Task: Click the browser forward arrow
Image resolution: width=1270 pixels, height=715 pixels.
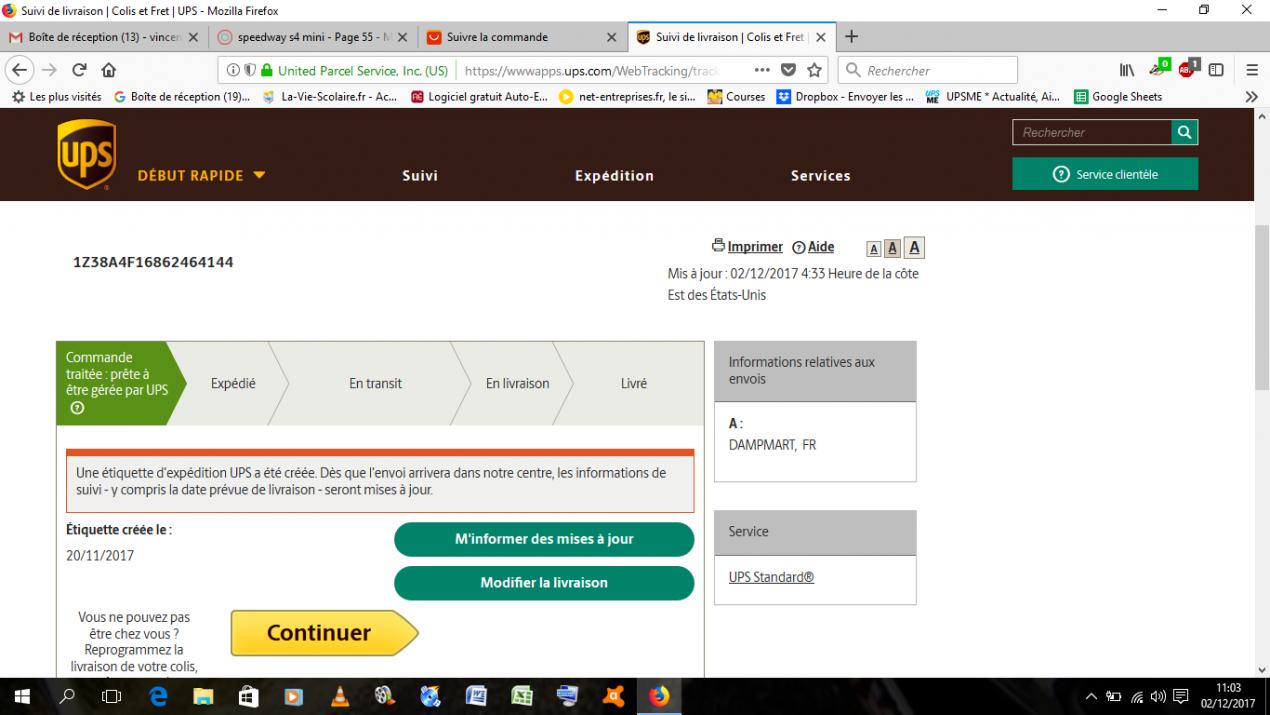Action: (49, 70)
